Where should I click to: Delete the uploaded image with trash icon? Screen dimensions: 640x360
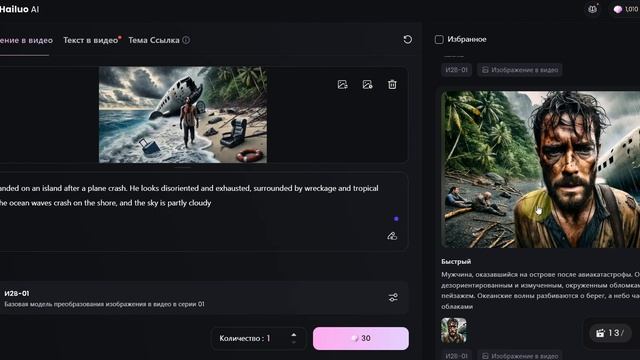click(392, 84)
